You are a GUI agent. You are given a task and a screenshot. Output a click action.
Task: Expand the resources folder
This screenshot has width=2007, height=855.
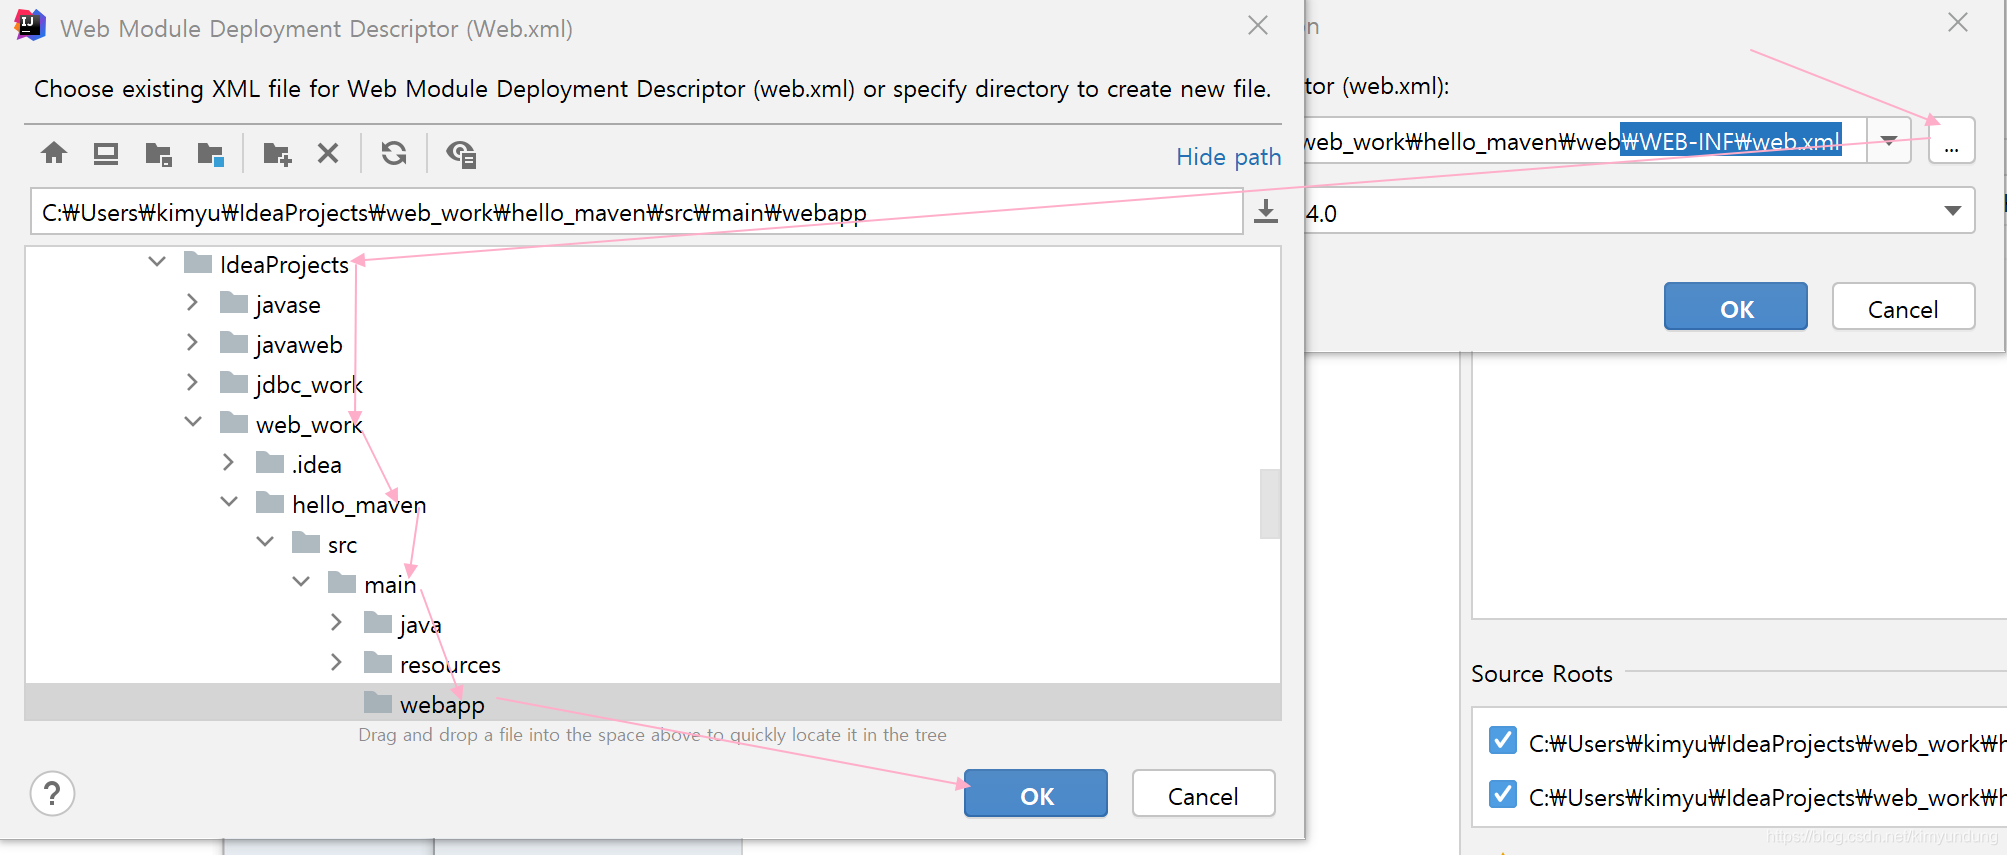(x=336, y=662)
